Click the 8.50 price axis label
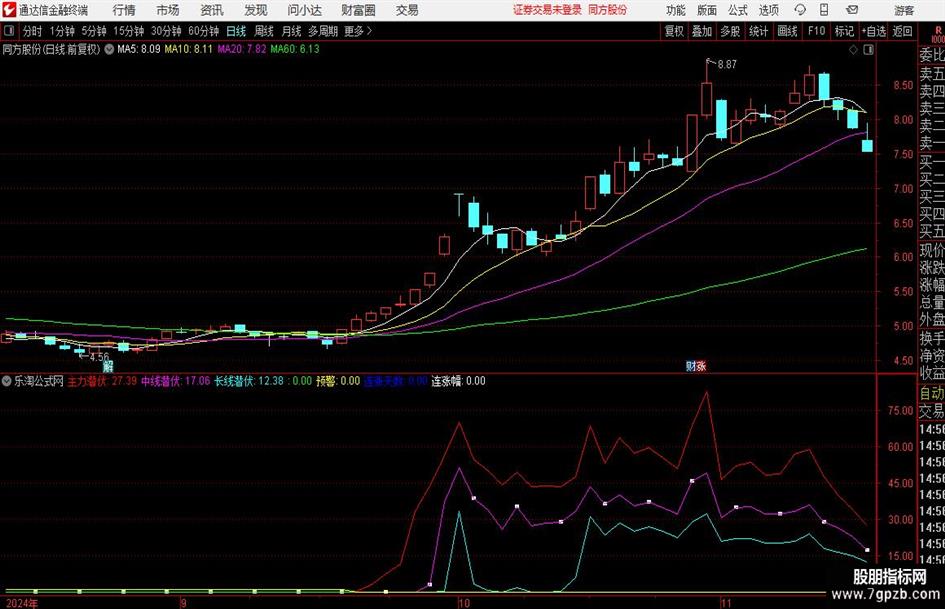The image size is (945, 609). (903, 86)
